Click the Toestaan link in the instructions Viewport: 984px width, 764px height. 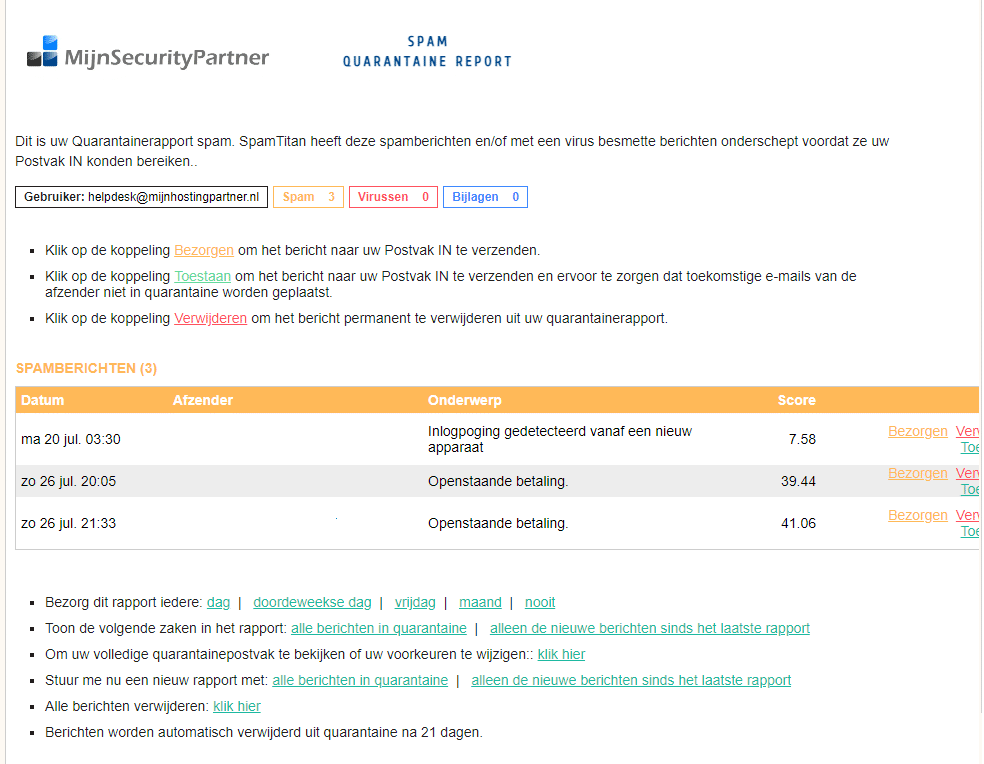coord(203,276)
